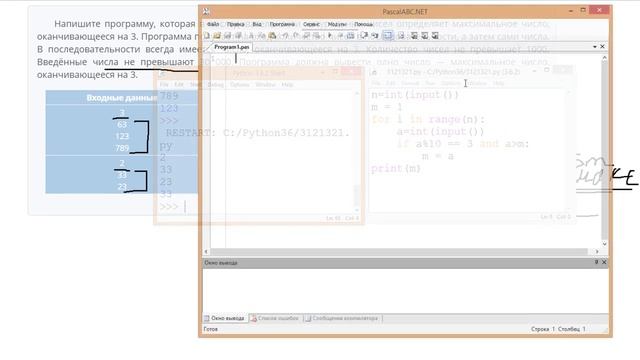The height and width of the screenshot is (360, 640).
Task: Click the Входные данные table header
Action: click(122, 98)
